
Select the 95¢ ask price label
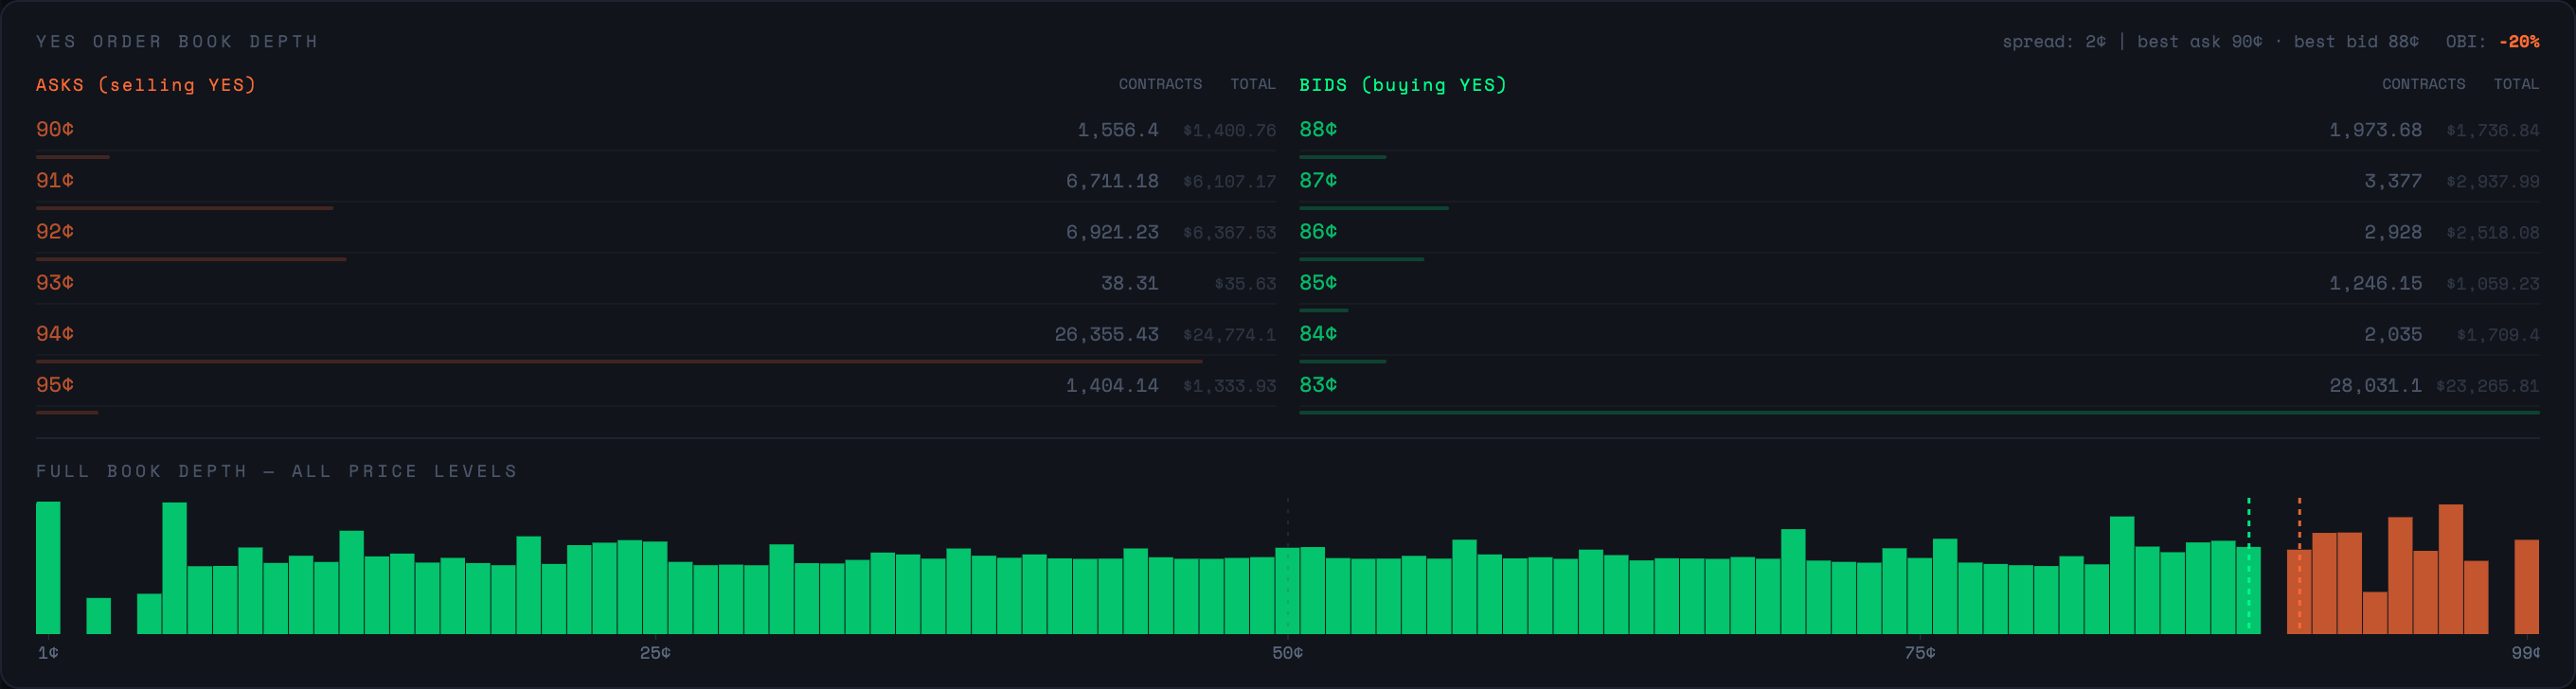coord(55,384)
